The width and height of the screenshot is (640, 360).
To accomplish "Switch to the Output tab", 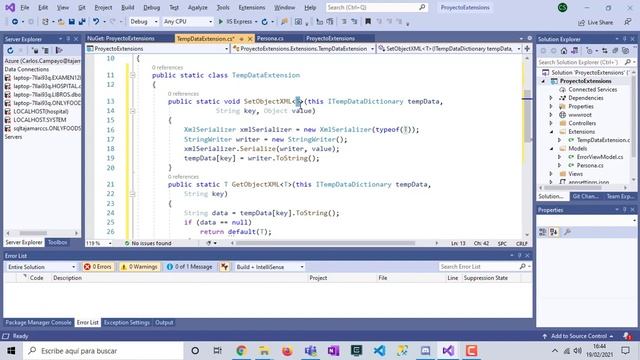I will click(x=164, y=322).
